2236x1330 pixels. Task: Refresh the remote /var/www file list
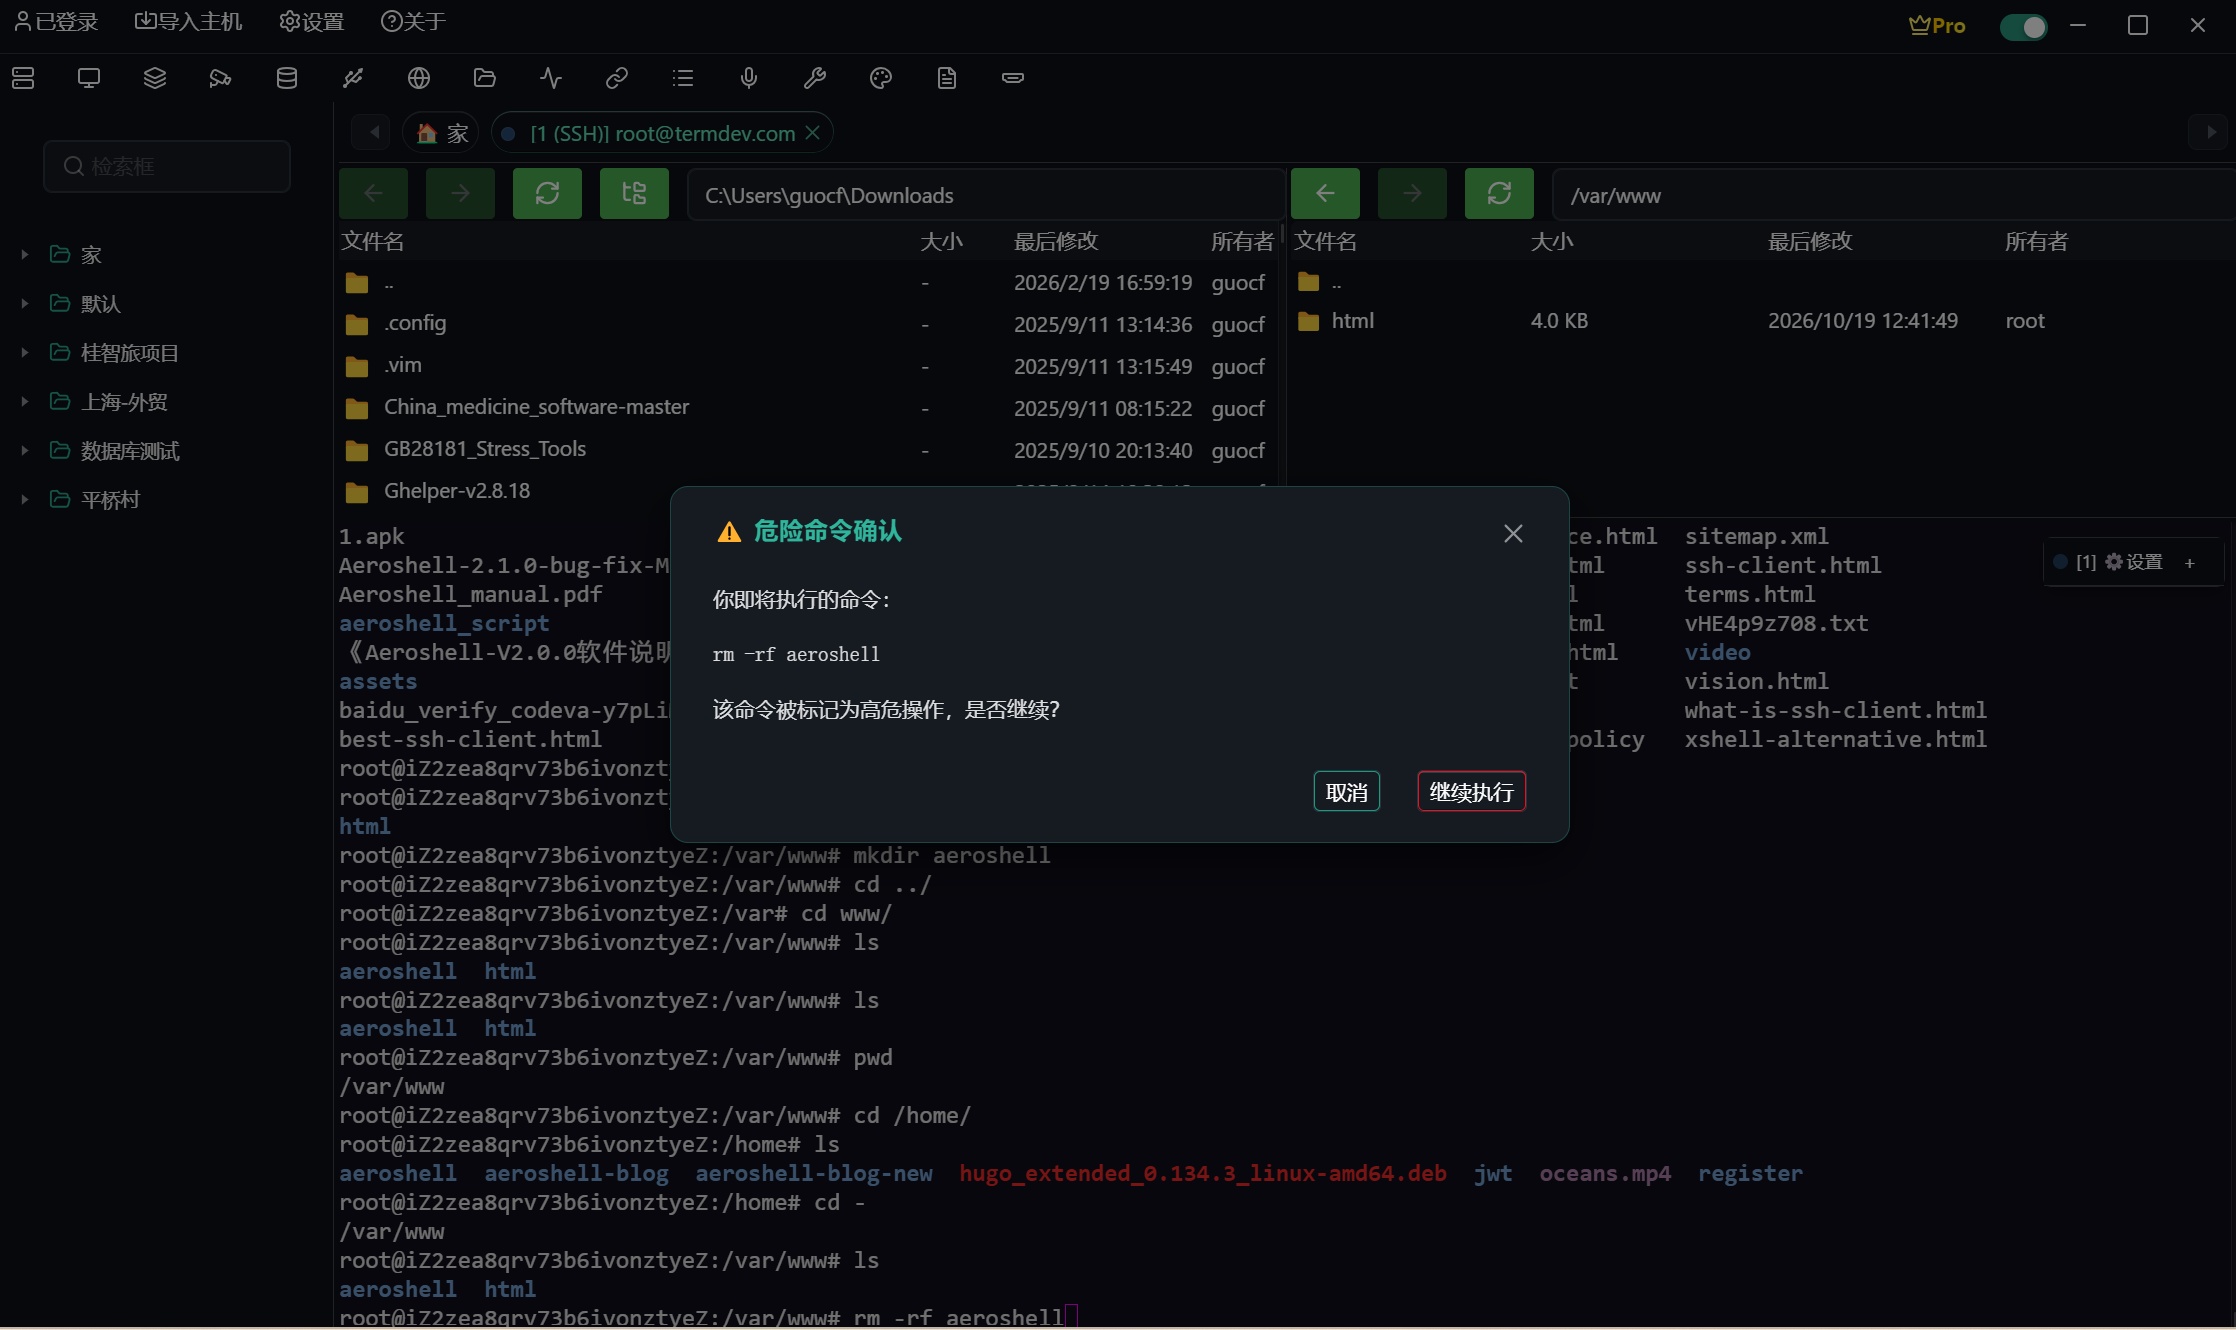pyautogui.click(x=1499, y=194)
